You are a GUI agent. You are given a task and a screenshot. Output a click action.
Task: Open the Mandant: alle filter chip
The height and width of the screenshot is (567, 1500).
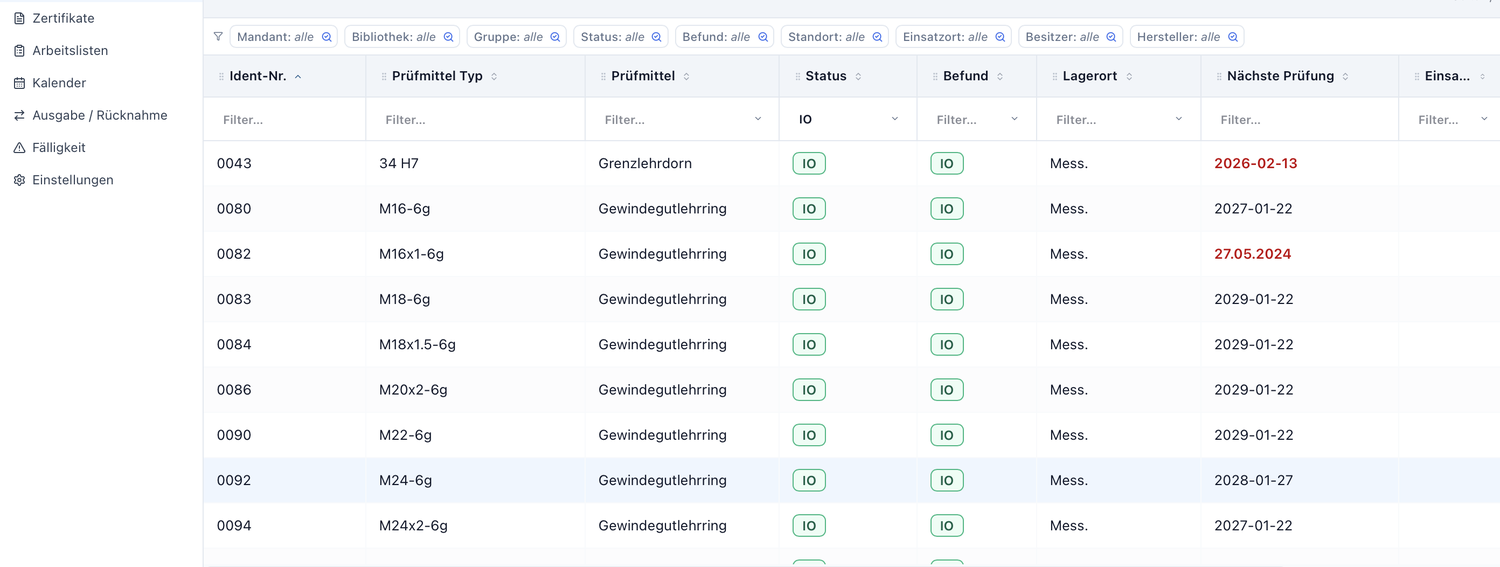[284, 37]
